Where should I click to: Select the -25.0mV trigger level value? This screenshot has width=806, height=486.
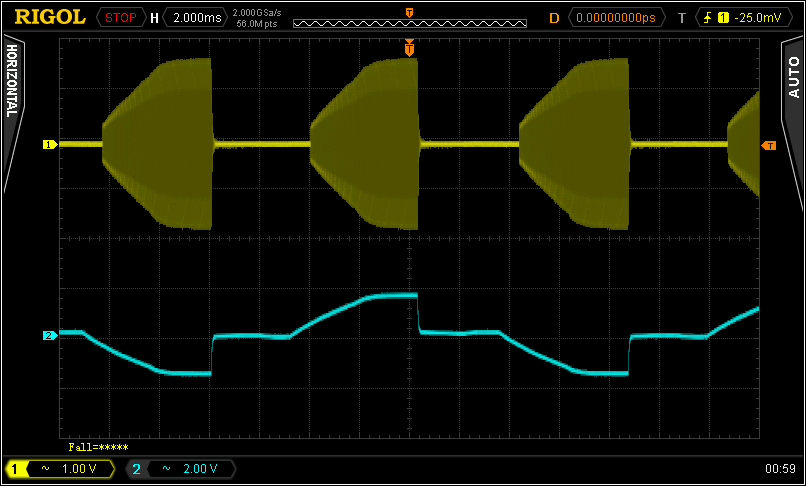pyautogui.click(x=758, y=18)
